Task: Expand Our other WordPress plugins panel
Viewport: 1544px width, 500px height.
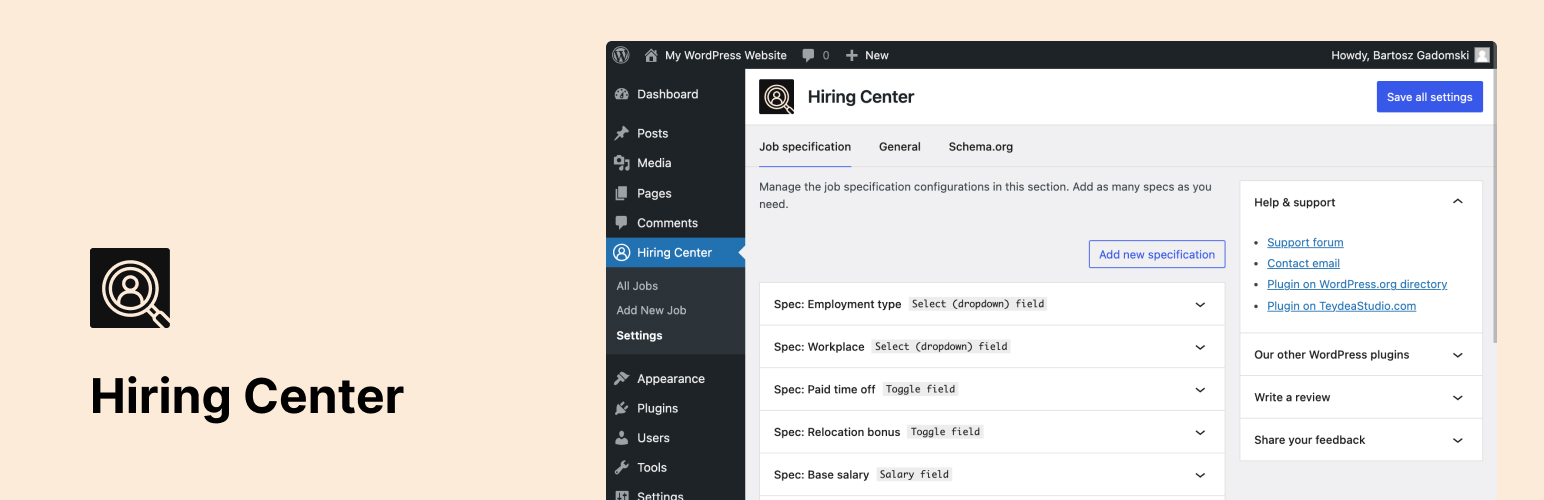Action: click(x=1361, y=355)
